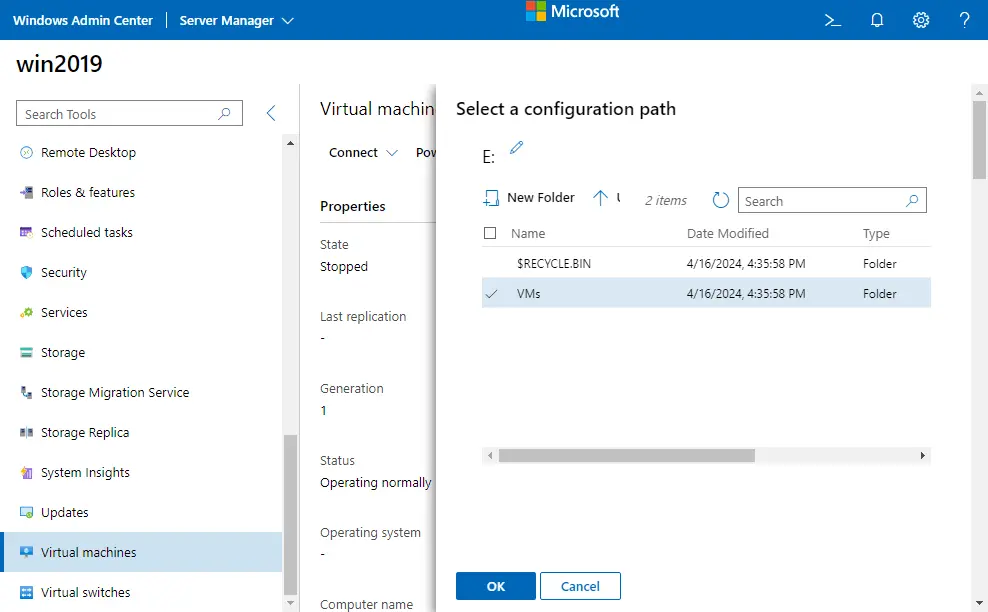Click the Storage Migration Service icon
The height and width of the screenshot is (612, 988).
pyautogui.click(x=26, y=393)
